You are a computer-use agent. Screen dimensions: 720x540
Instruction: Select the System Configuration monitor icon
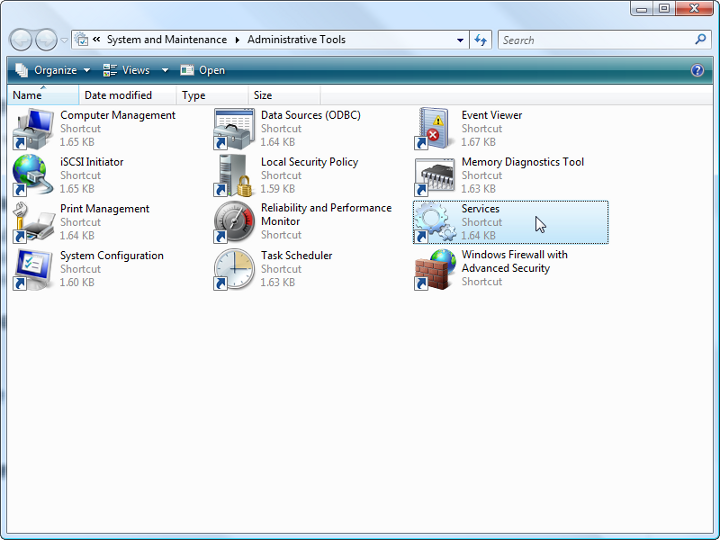pyautogui.click(x=33, y=269)
